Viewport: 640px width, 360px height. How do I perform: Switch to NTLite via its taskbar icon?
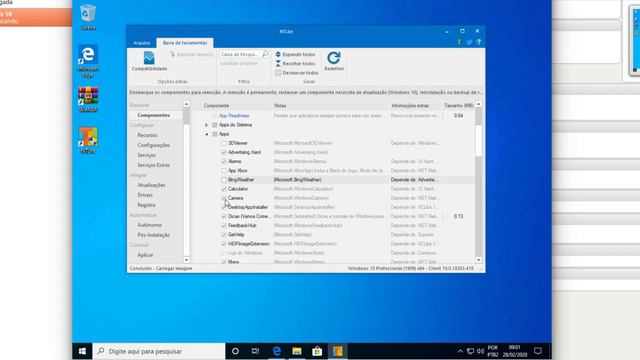coord(338,351)
